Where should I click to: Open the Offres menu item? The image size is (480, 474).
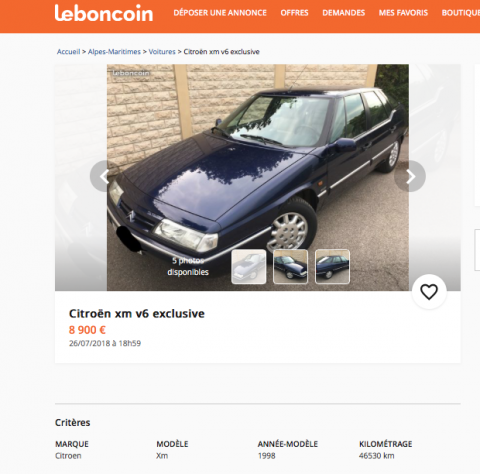(x=294, y=13)
